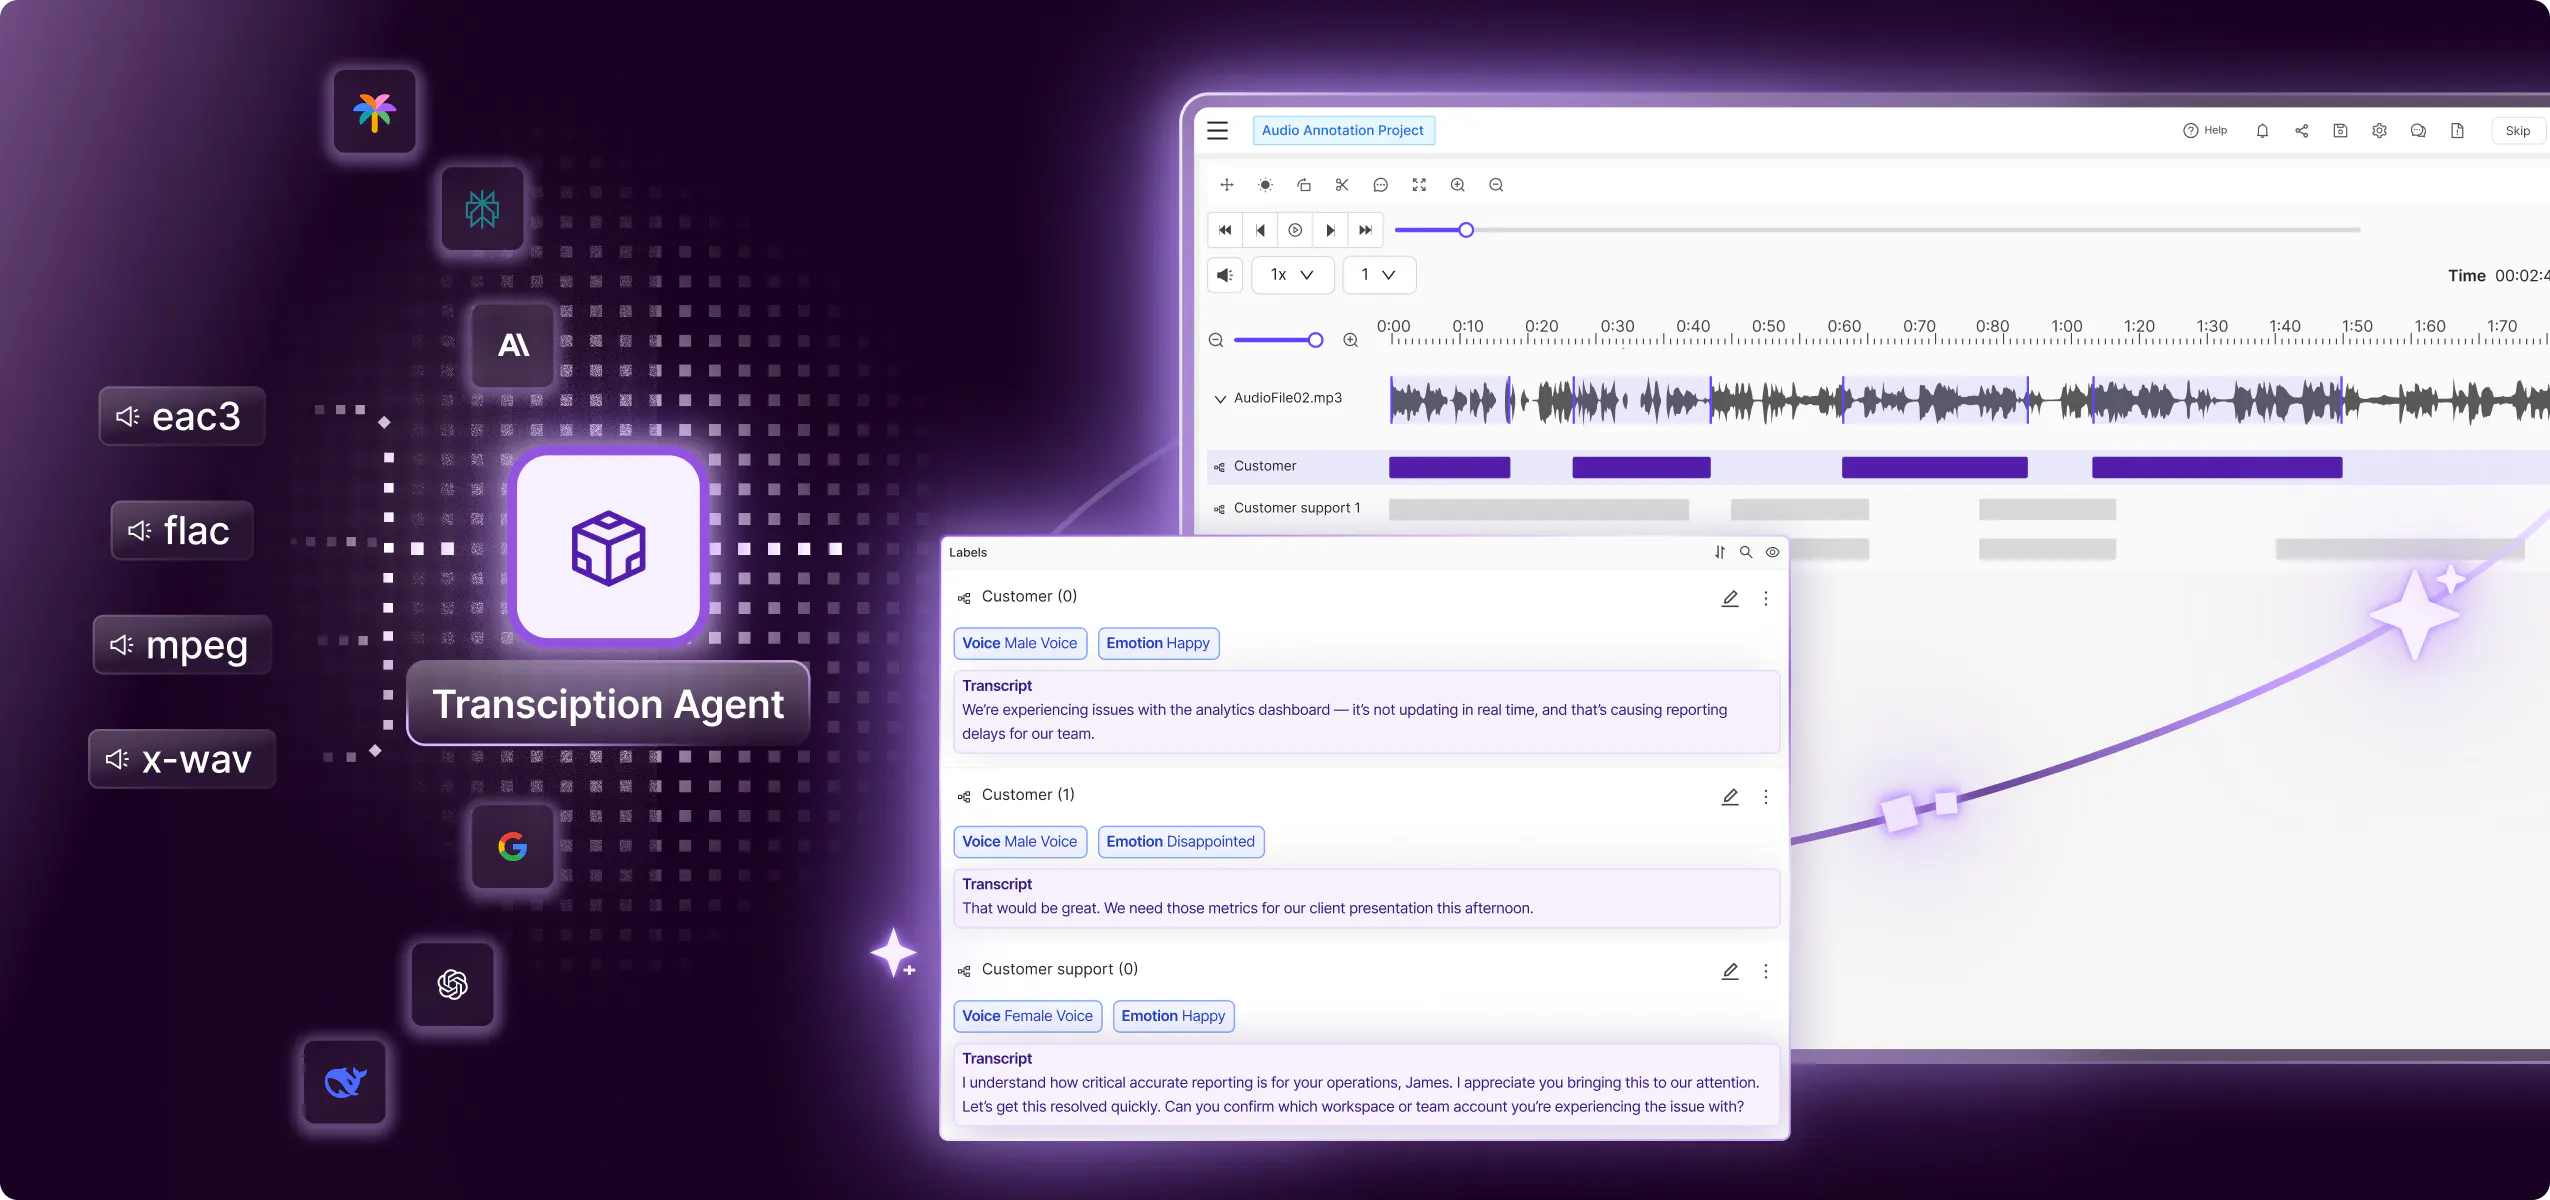Open the settings gear

(x=2378, y=131)
